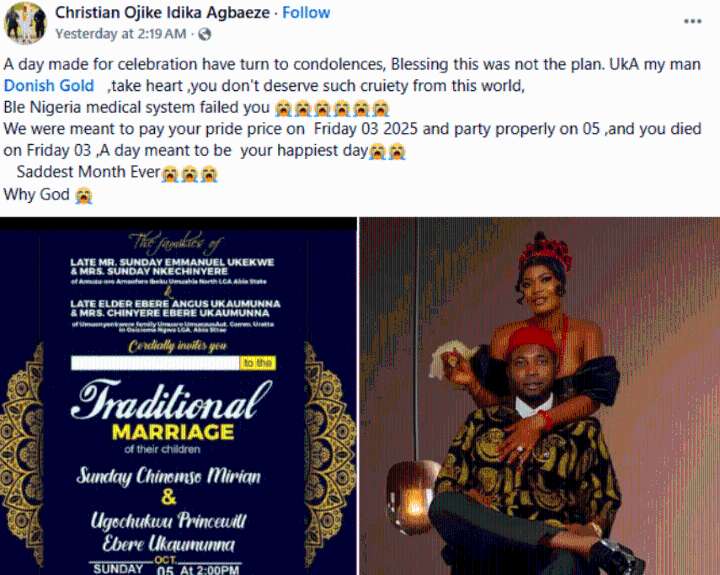The height and width of the screenshot is (575, 720).
Task: Open the traditional marriage invitation image
Action: [x=178, y=396]
